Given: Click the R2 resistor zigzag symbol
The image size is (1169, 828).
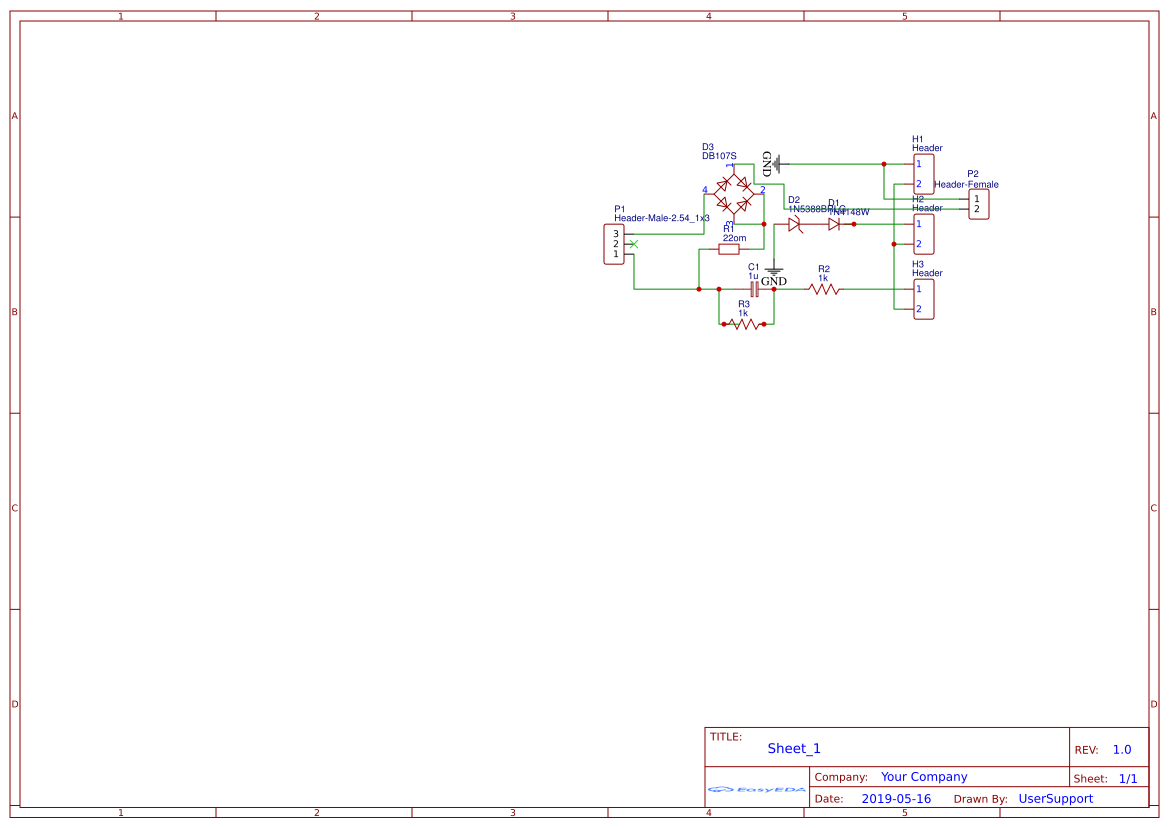Looking at the screenshot, I should (x=824, y=289).
